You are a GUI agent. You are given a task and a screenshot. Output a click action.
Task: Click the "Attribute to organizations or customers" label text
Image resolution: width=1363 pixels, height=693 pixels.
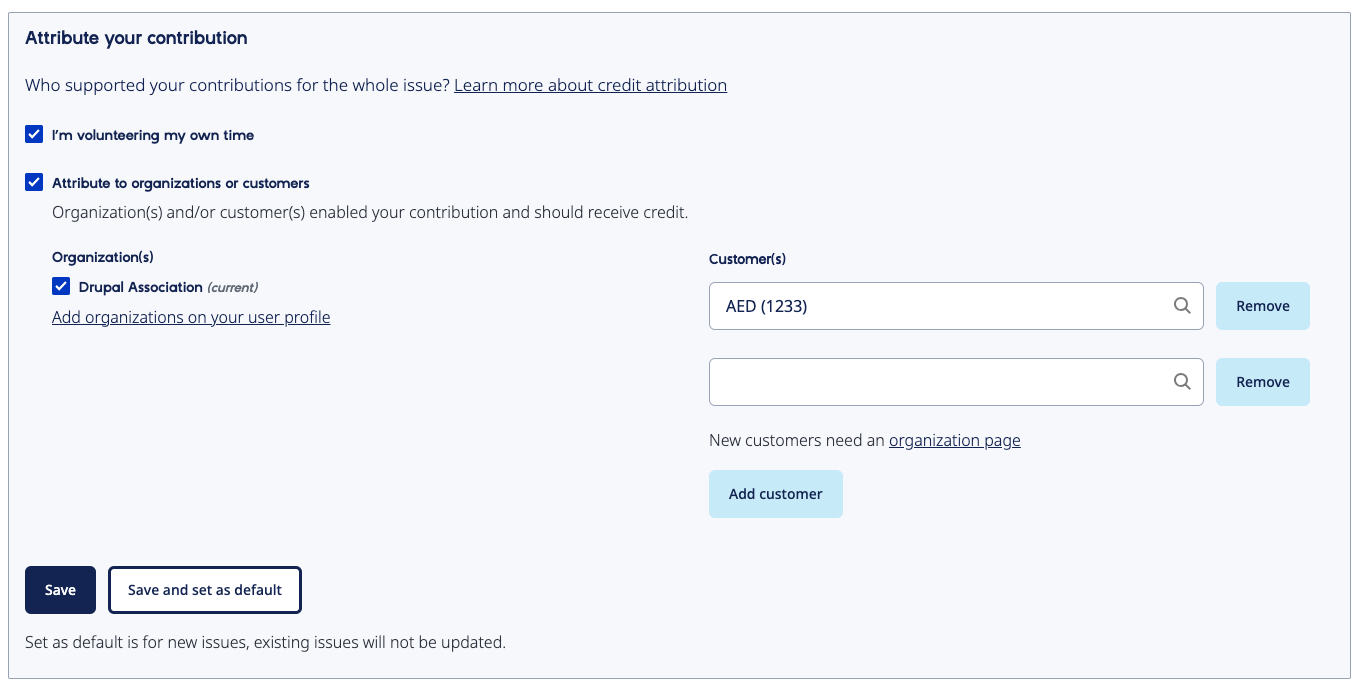[181, 183]
